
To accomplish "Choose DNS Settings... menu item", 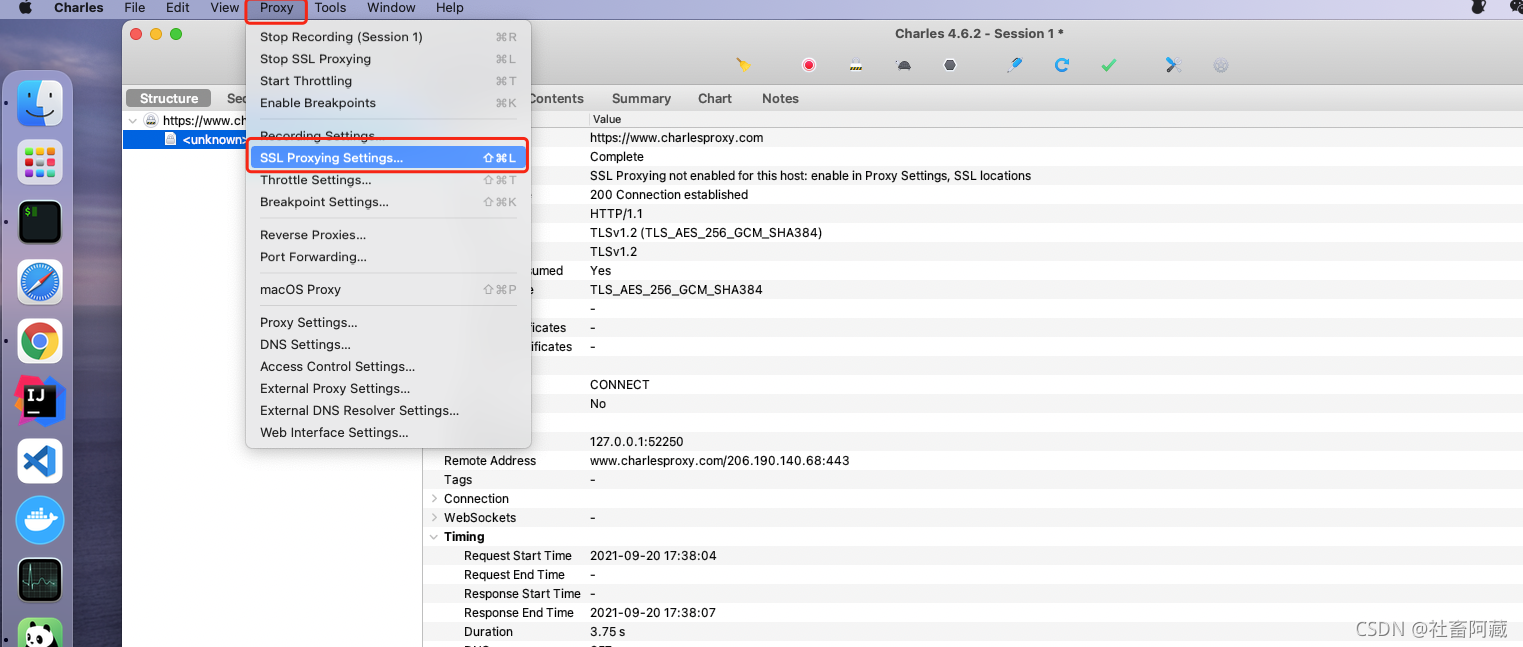I will (x=388, y=345).
